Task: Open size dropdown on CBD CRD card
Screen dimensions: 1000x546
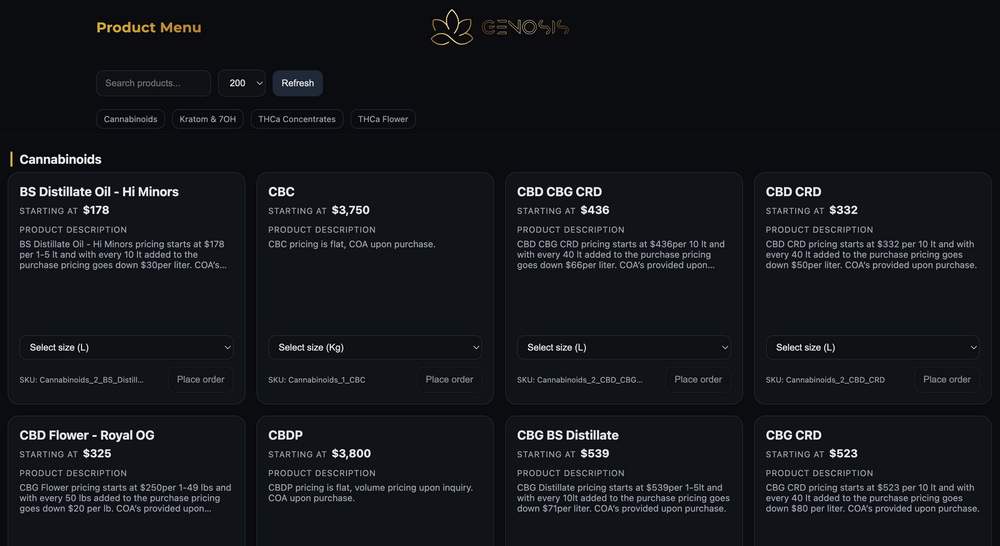Action: point(872,347)
